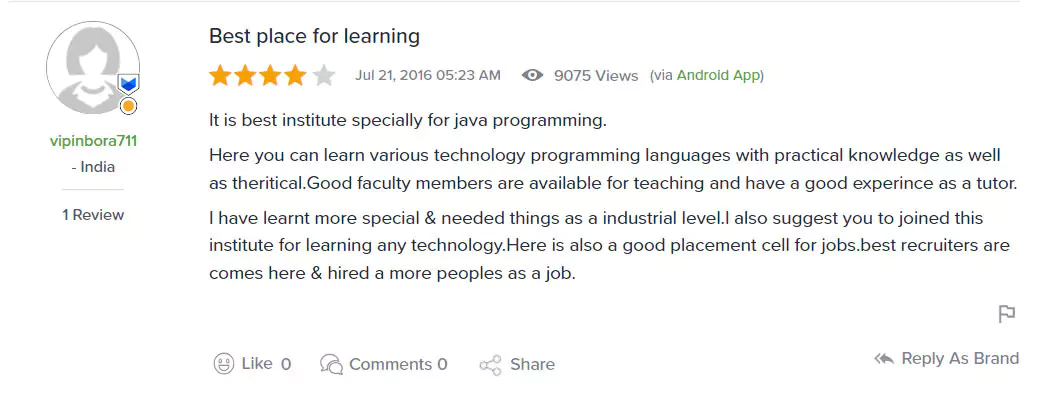Click the blue badge on the avatar

click(x=128, y=83)
